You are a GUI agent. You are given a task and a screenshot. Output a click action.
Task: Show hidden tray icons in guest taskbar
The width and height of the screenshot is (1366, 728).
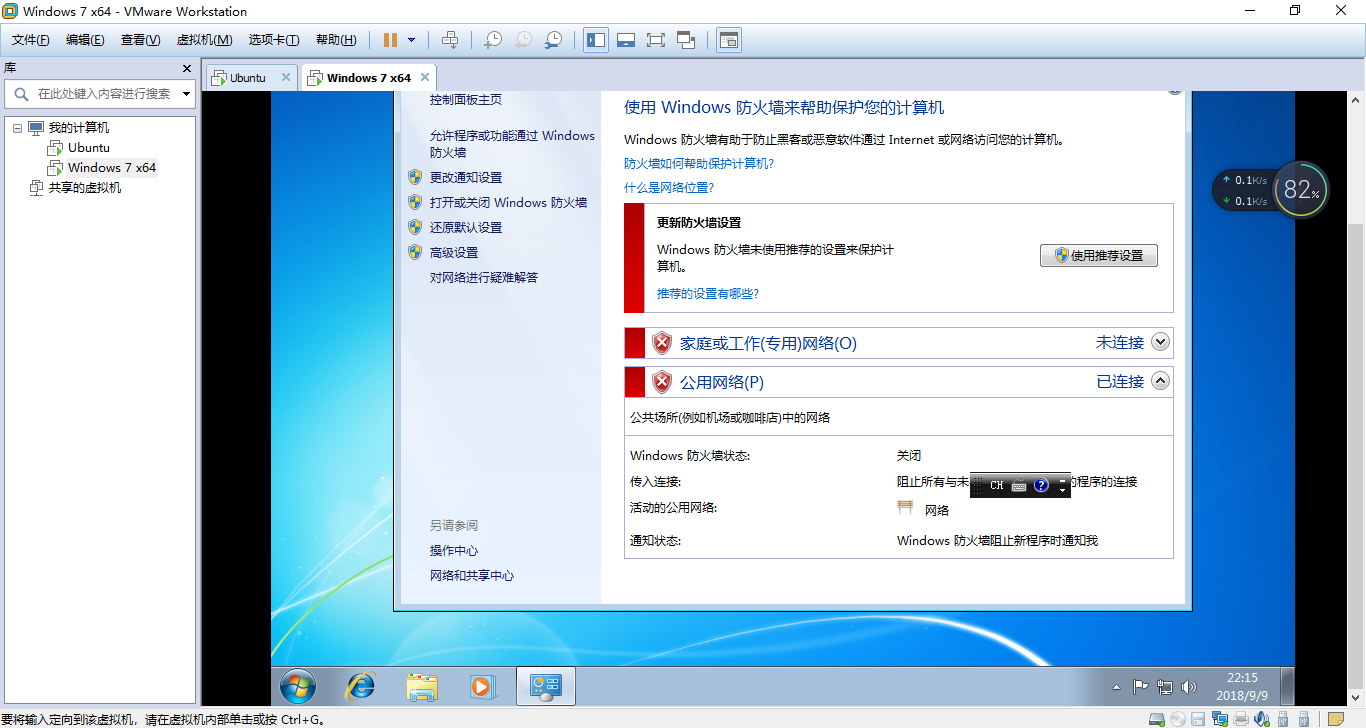pyautogui.click(x=1117, y=688)
